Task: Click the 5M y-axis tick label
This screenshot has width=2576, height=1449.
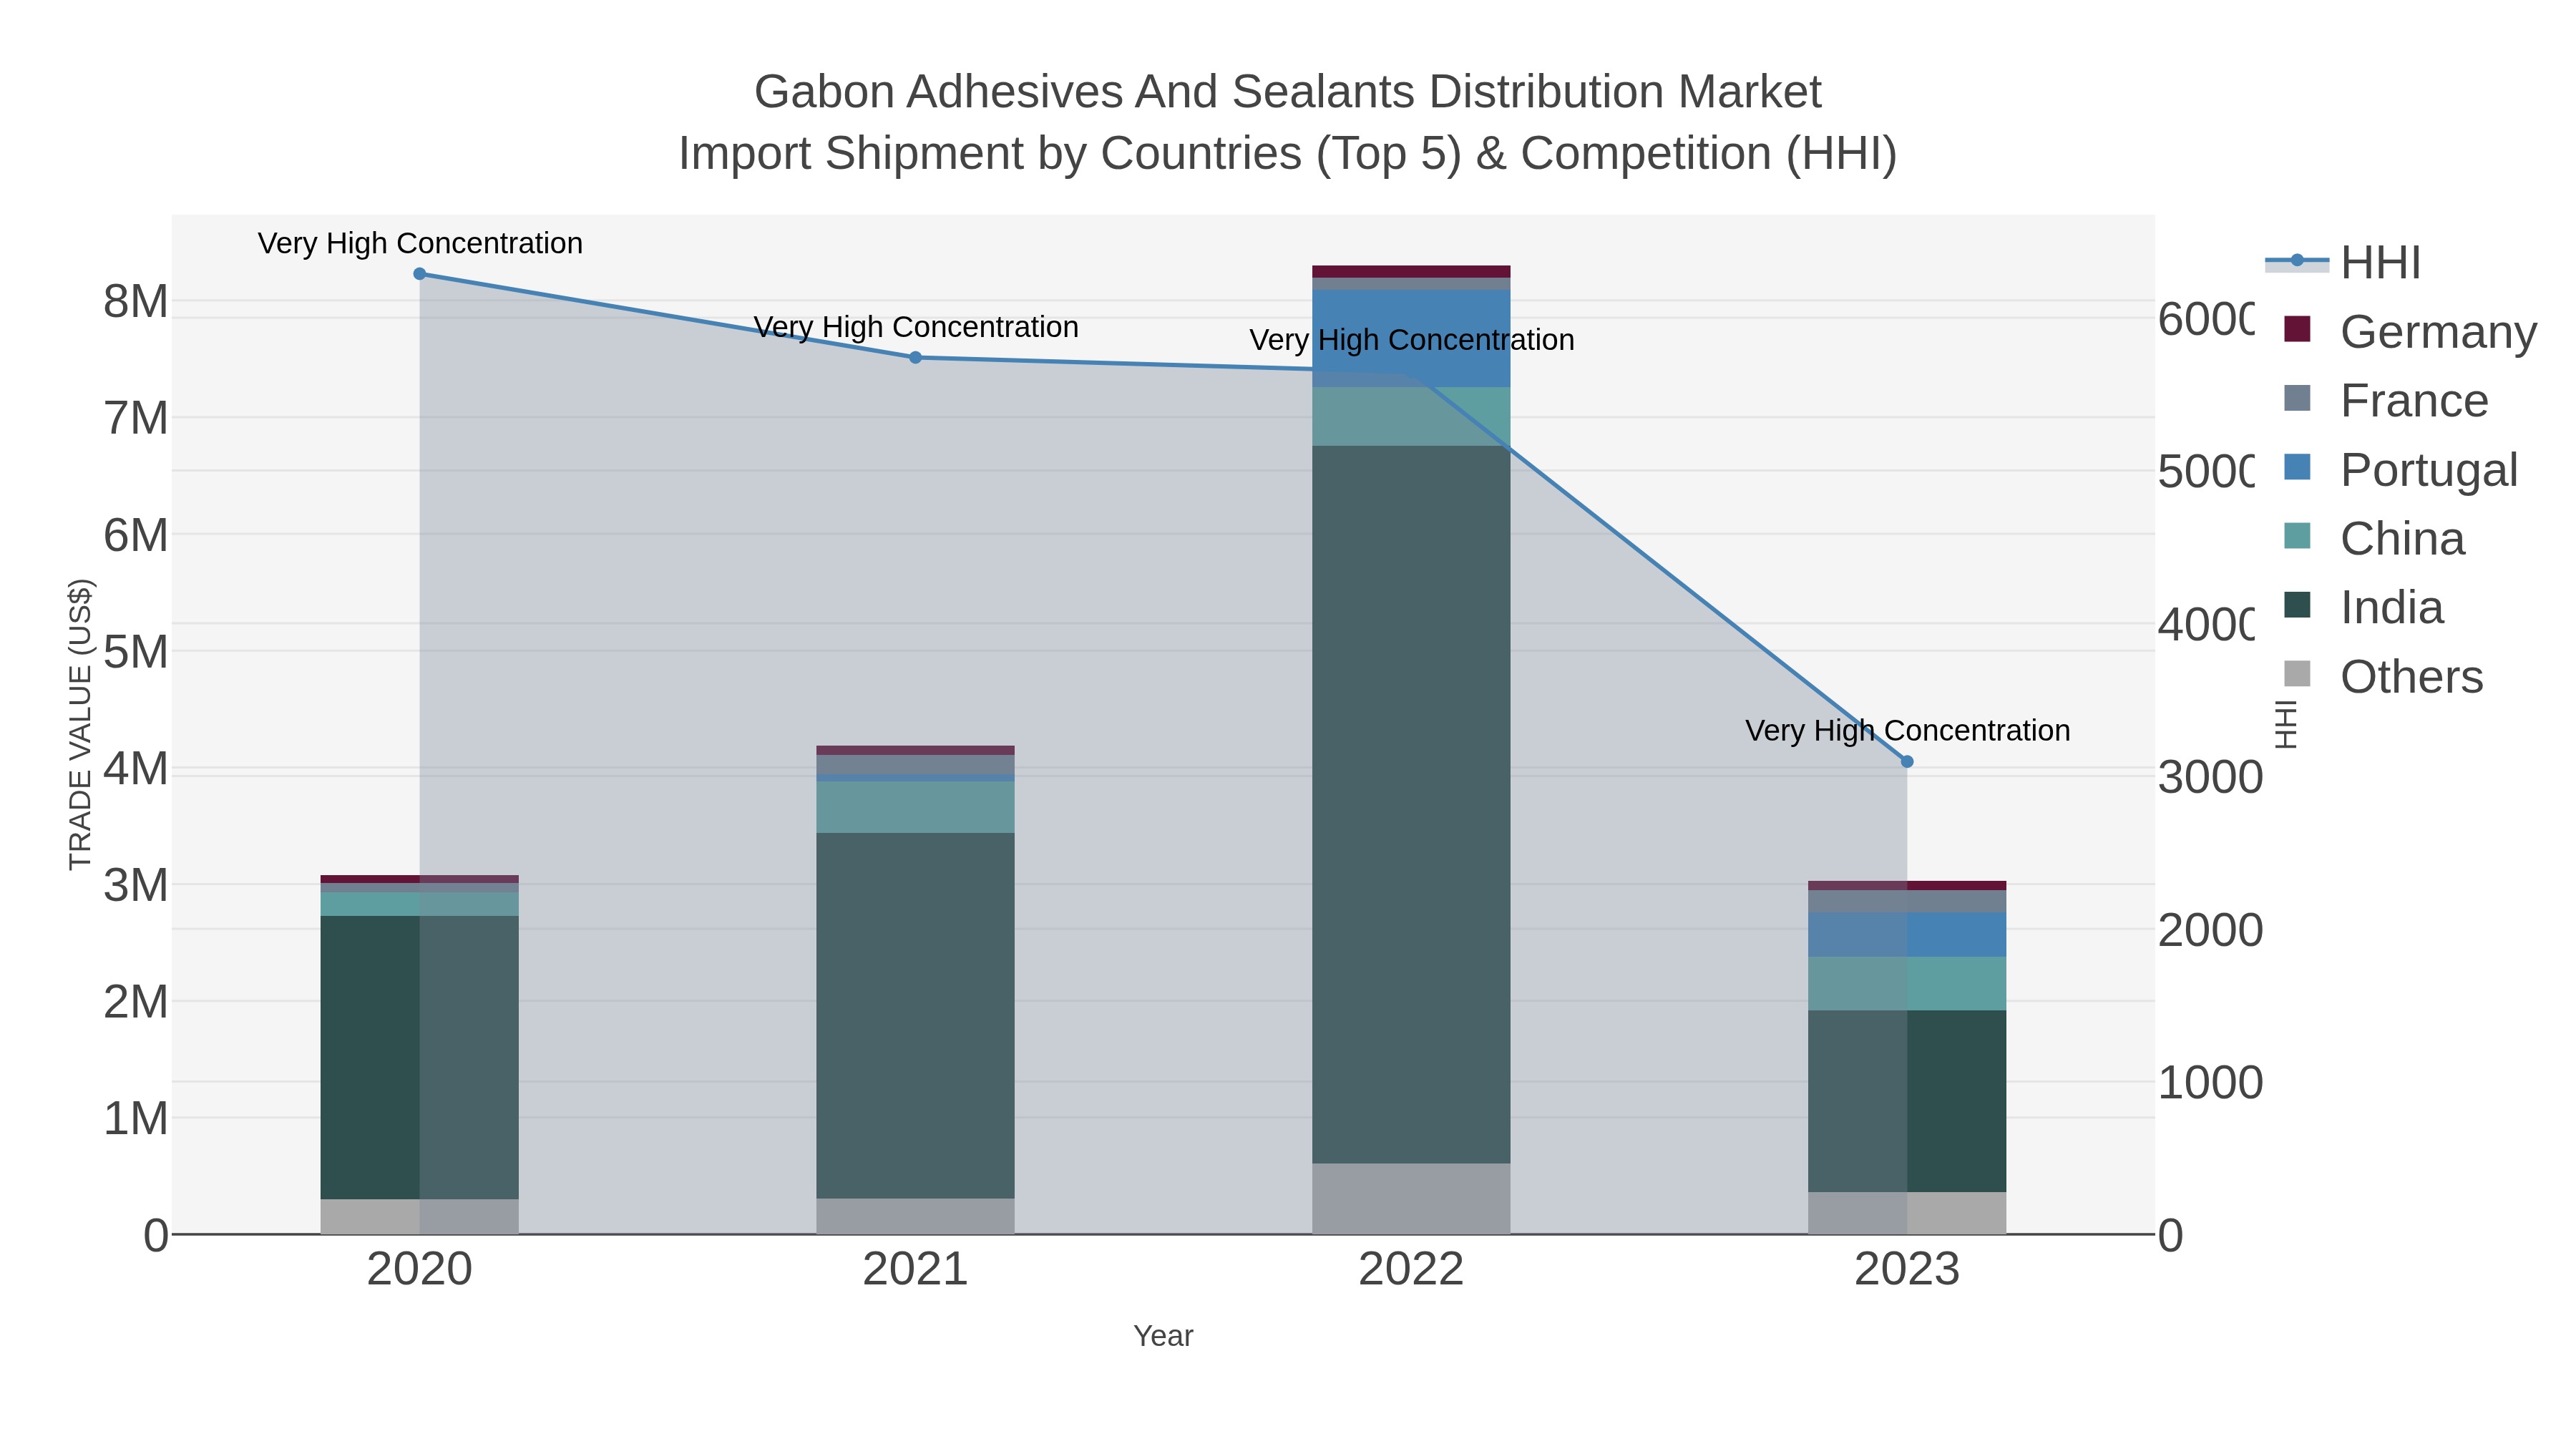Action: (136, 653)
